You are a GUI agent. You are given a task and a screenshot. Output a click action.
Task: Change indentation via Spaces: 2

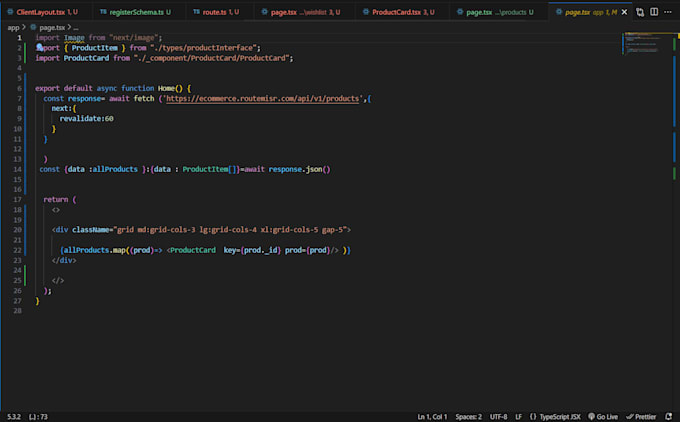[x=468, y=417]
